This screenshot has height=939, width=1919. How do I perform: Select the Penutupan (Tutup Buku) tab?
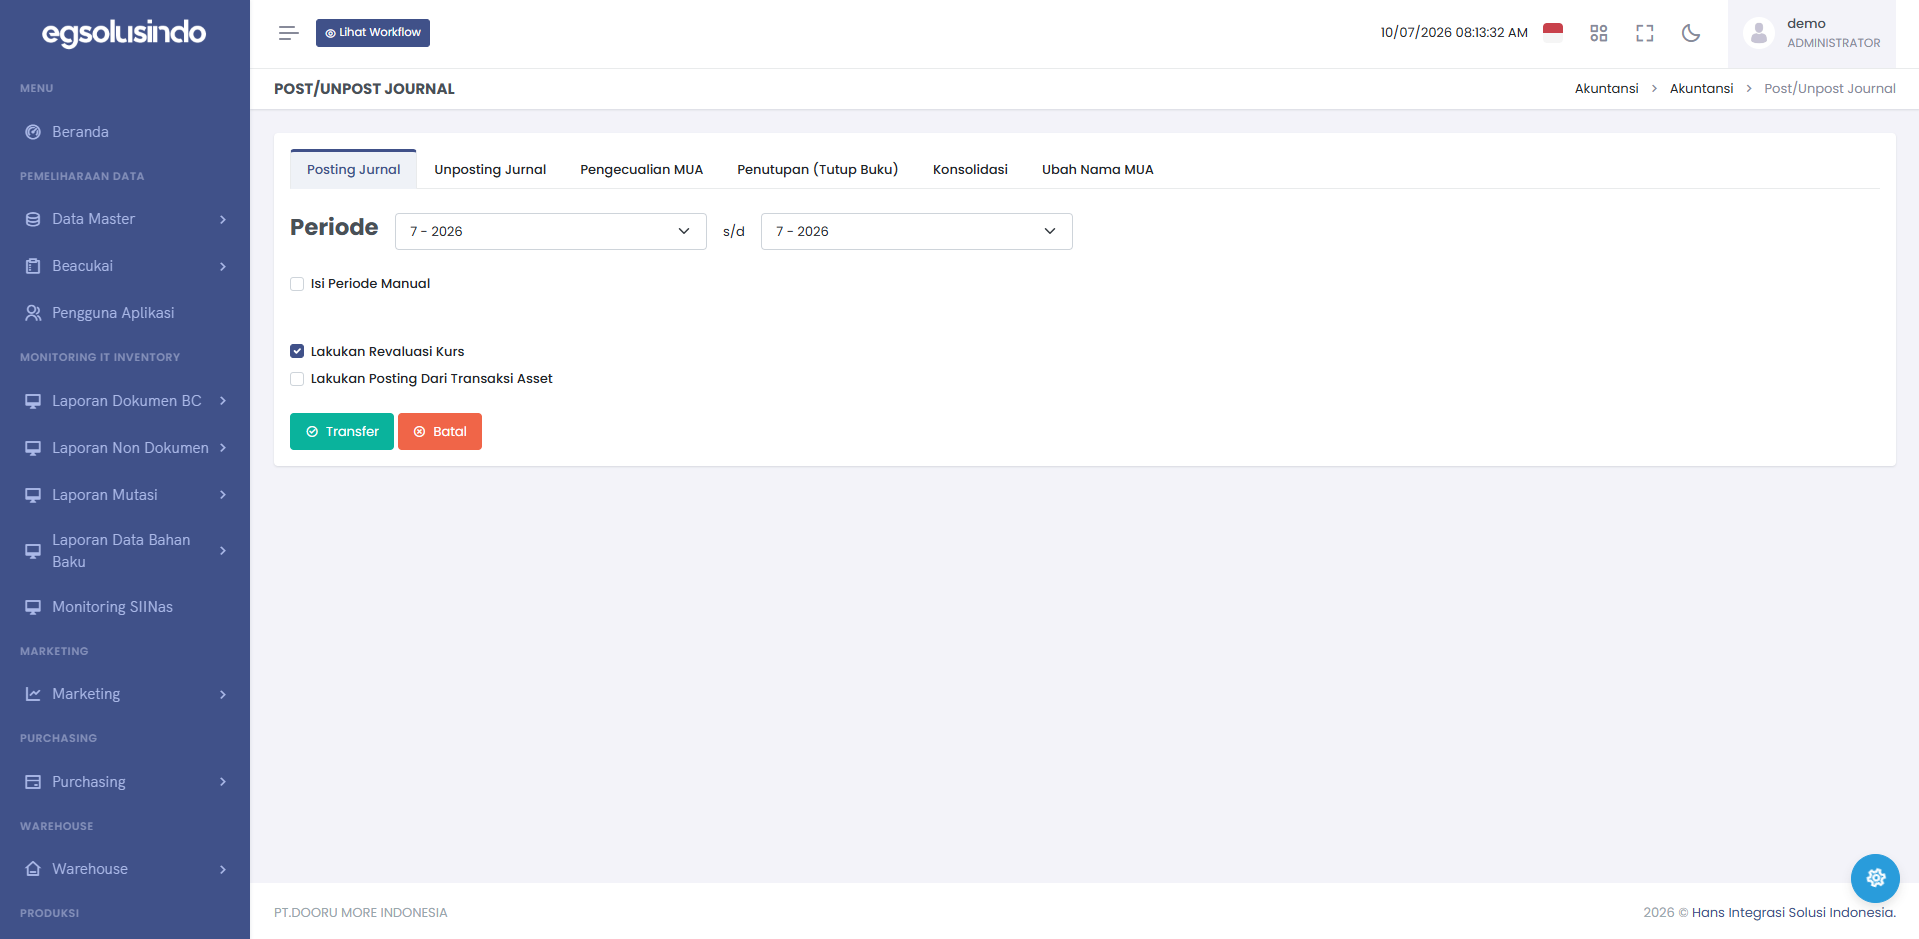point(818,170)
